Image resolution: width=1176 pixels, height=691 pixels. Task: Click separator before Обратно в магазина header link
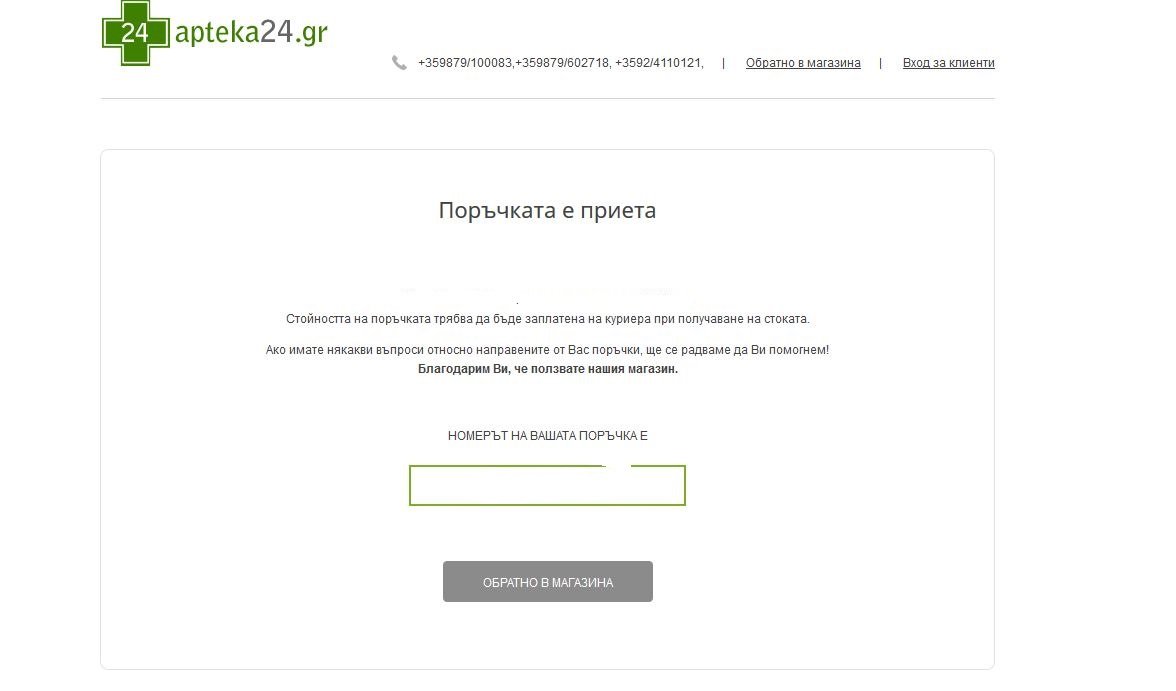tap(724, 63)
